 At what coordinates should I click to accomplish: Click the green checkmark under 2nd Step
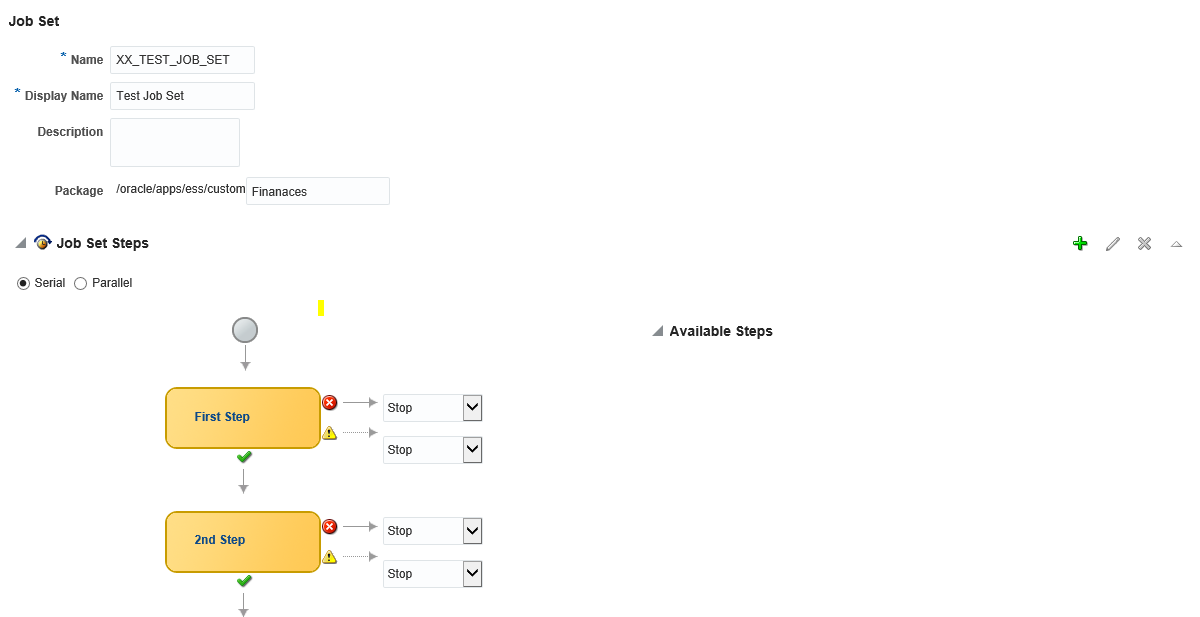(244, 580)
